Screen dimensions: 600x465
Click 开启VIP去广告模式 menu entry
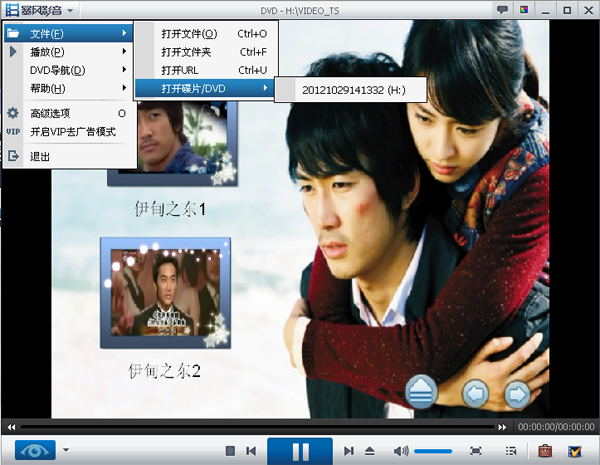pyautogui.click(x=68, y=132)
